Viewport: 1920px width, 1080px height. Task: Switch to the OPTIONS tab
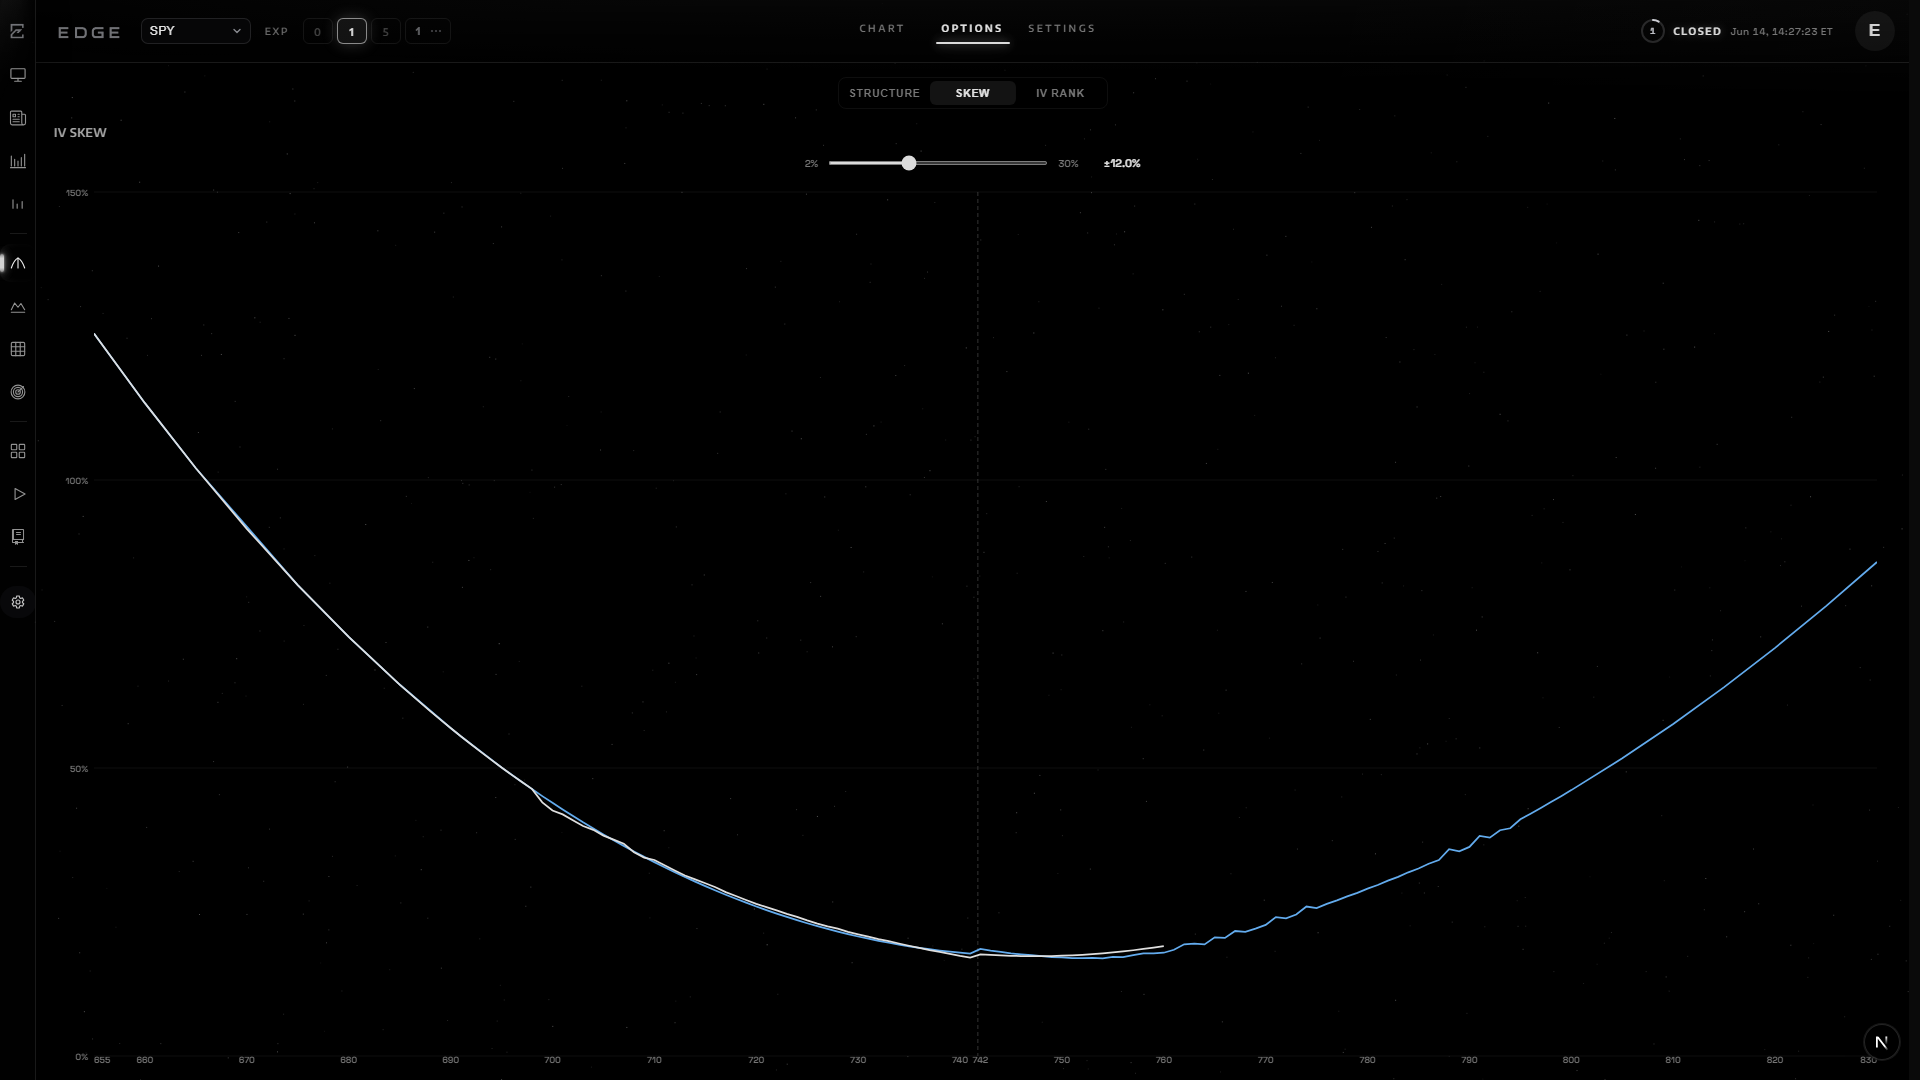pyautogui.click(x=971, y=29)
